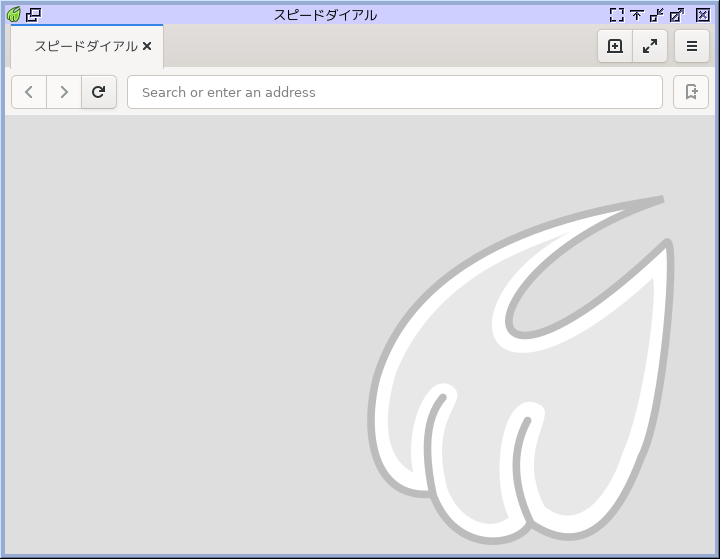Select the スピードダイアル tab
The width and height of the screenshot is (720, 559).
(x=87, y=46)
